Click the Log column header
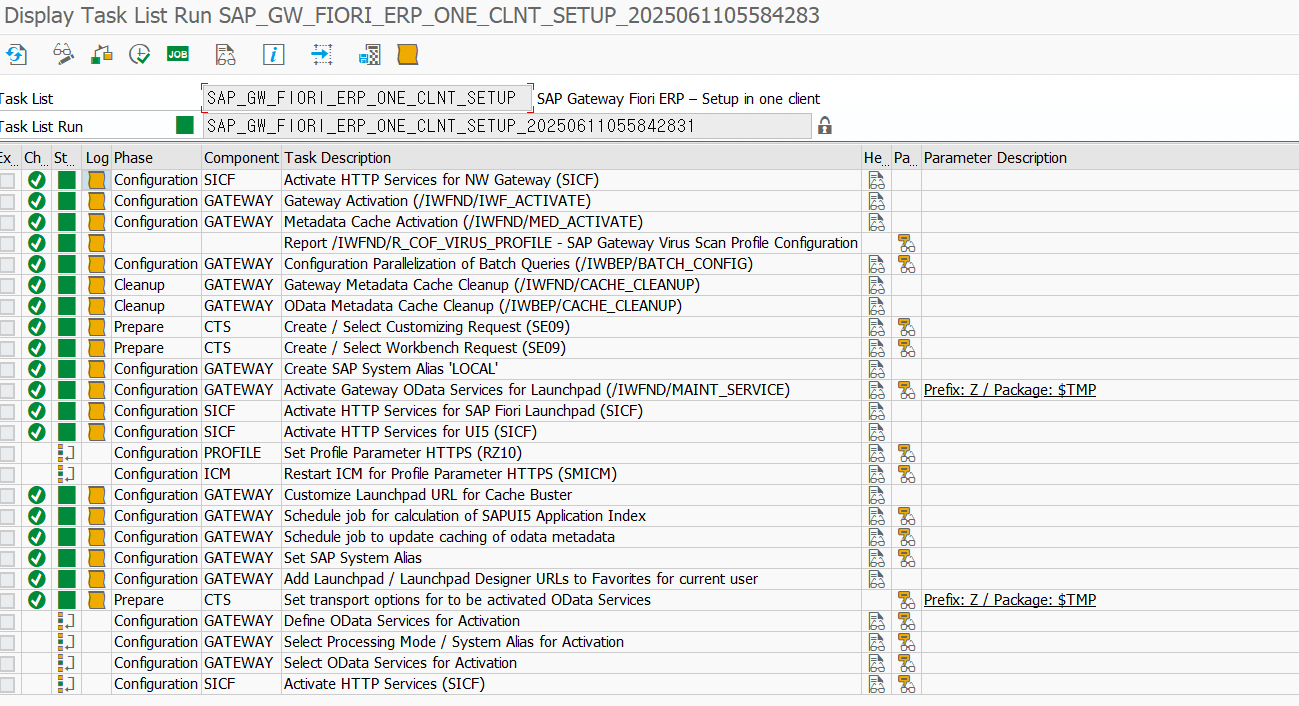 click(97, 158)
